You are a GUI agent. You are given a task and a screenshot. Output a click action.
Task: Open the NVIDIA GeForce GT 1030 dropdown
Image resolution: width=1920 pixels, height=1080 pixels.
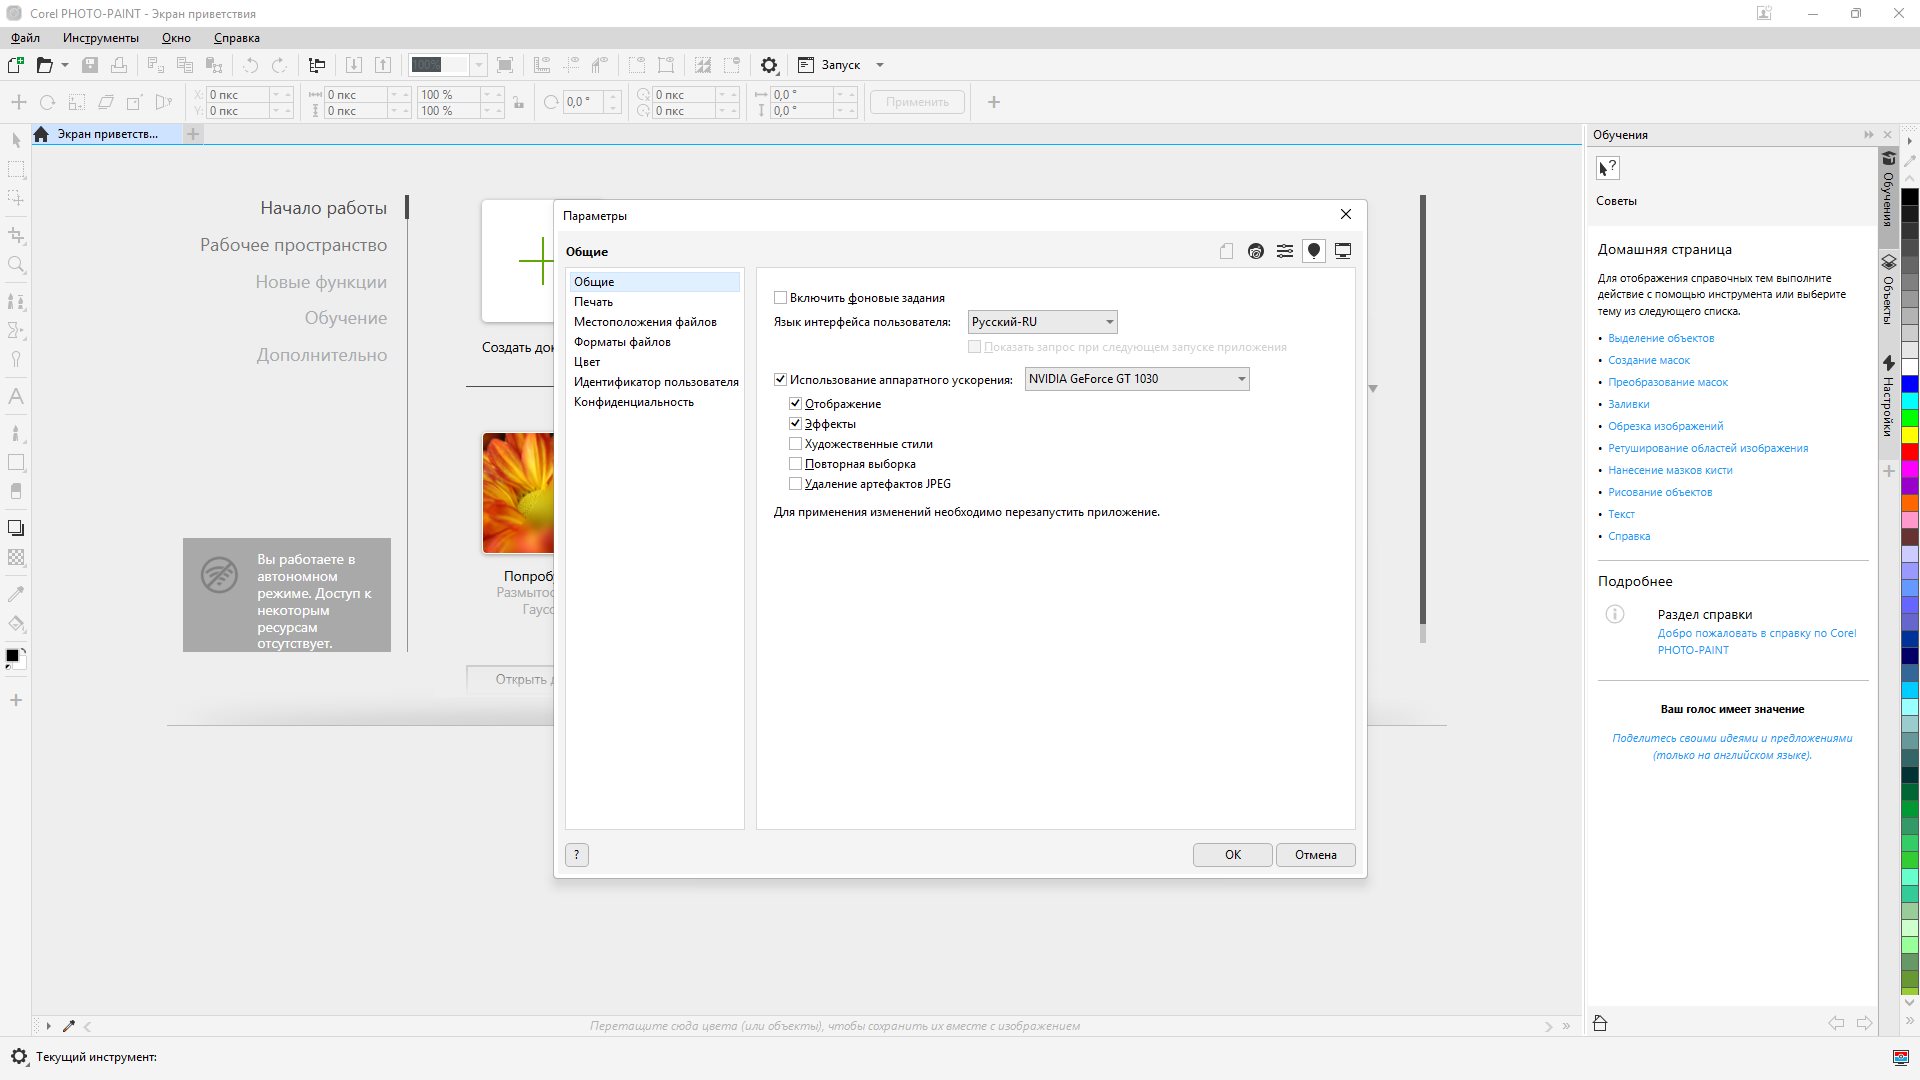click(x=1137, y=379)
